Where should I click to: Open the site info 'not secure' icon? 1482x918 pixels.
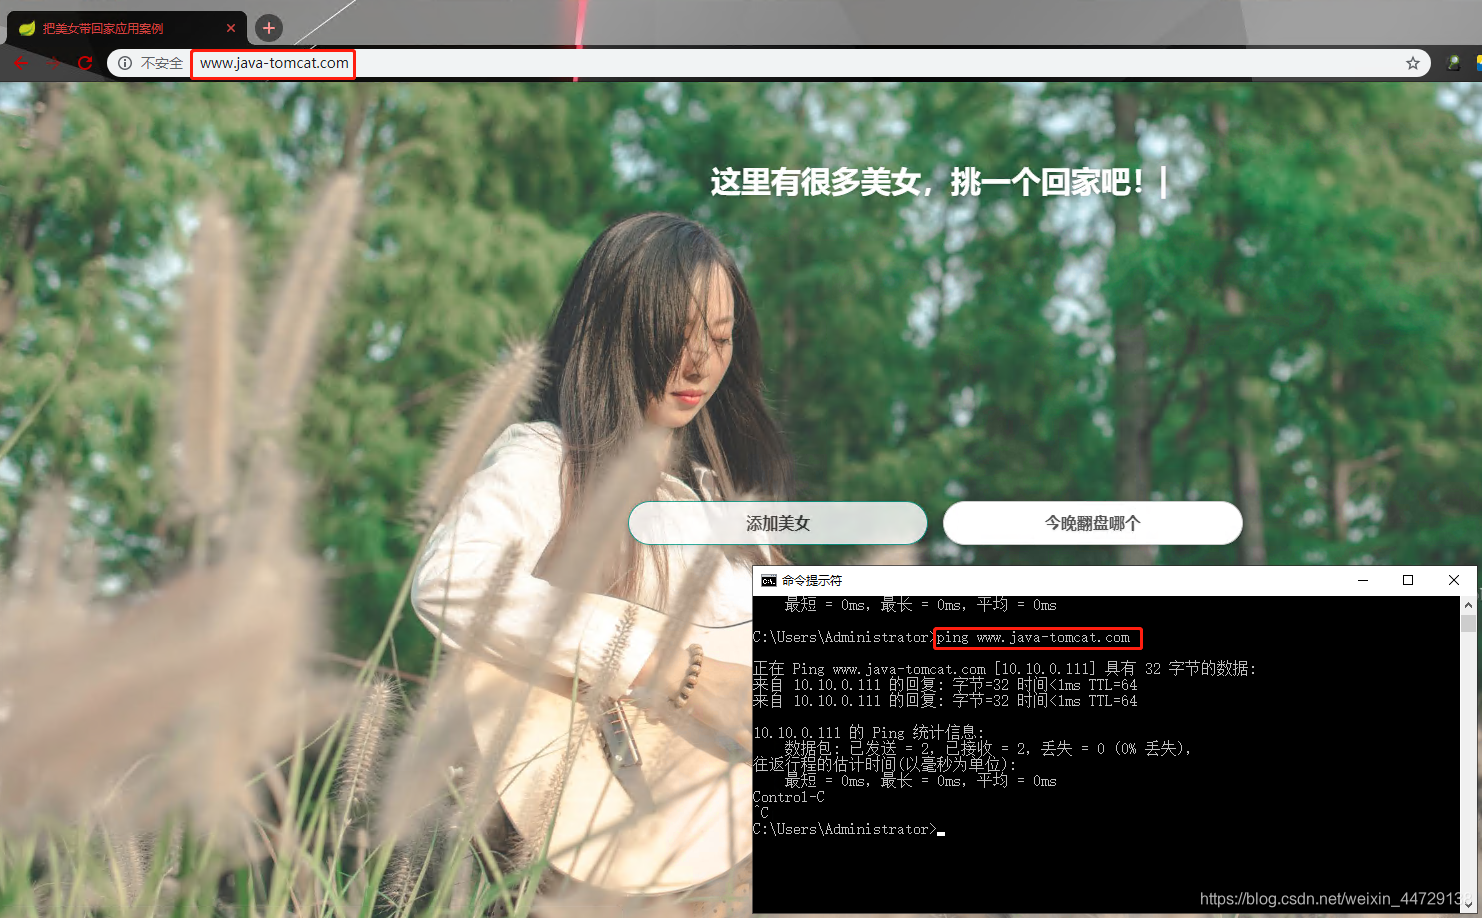pyautogui.click(x=125, y=63)
